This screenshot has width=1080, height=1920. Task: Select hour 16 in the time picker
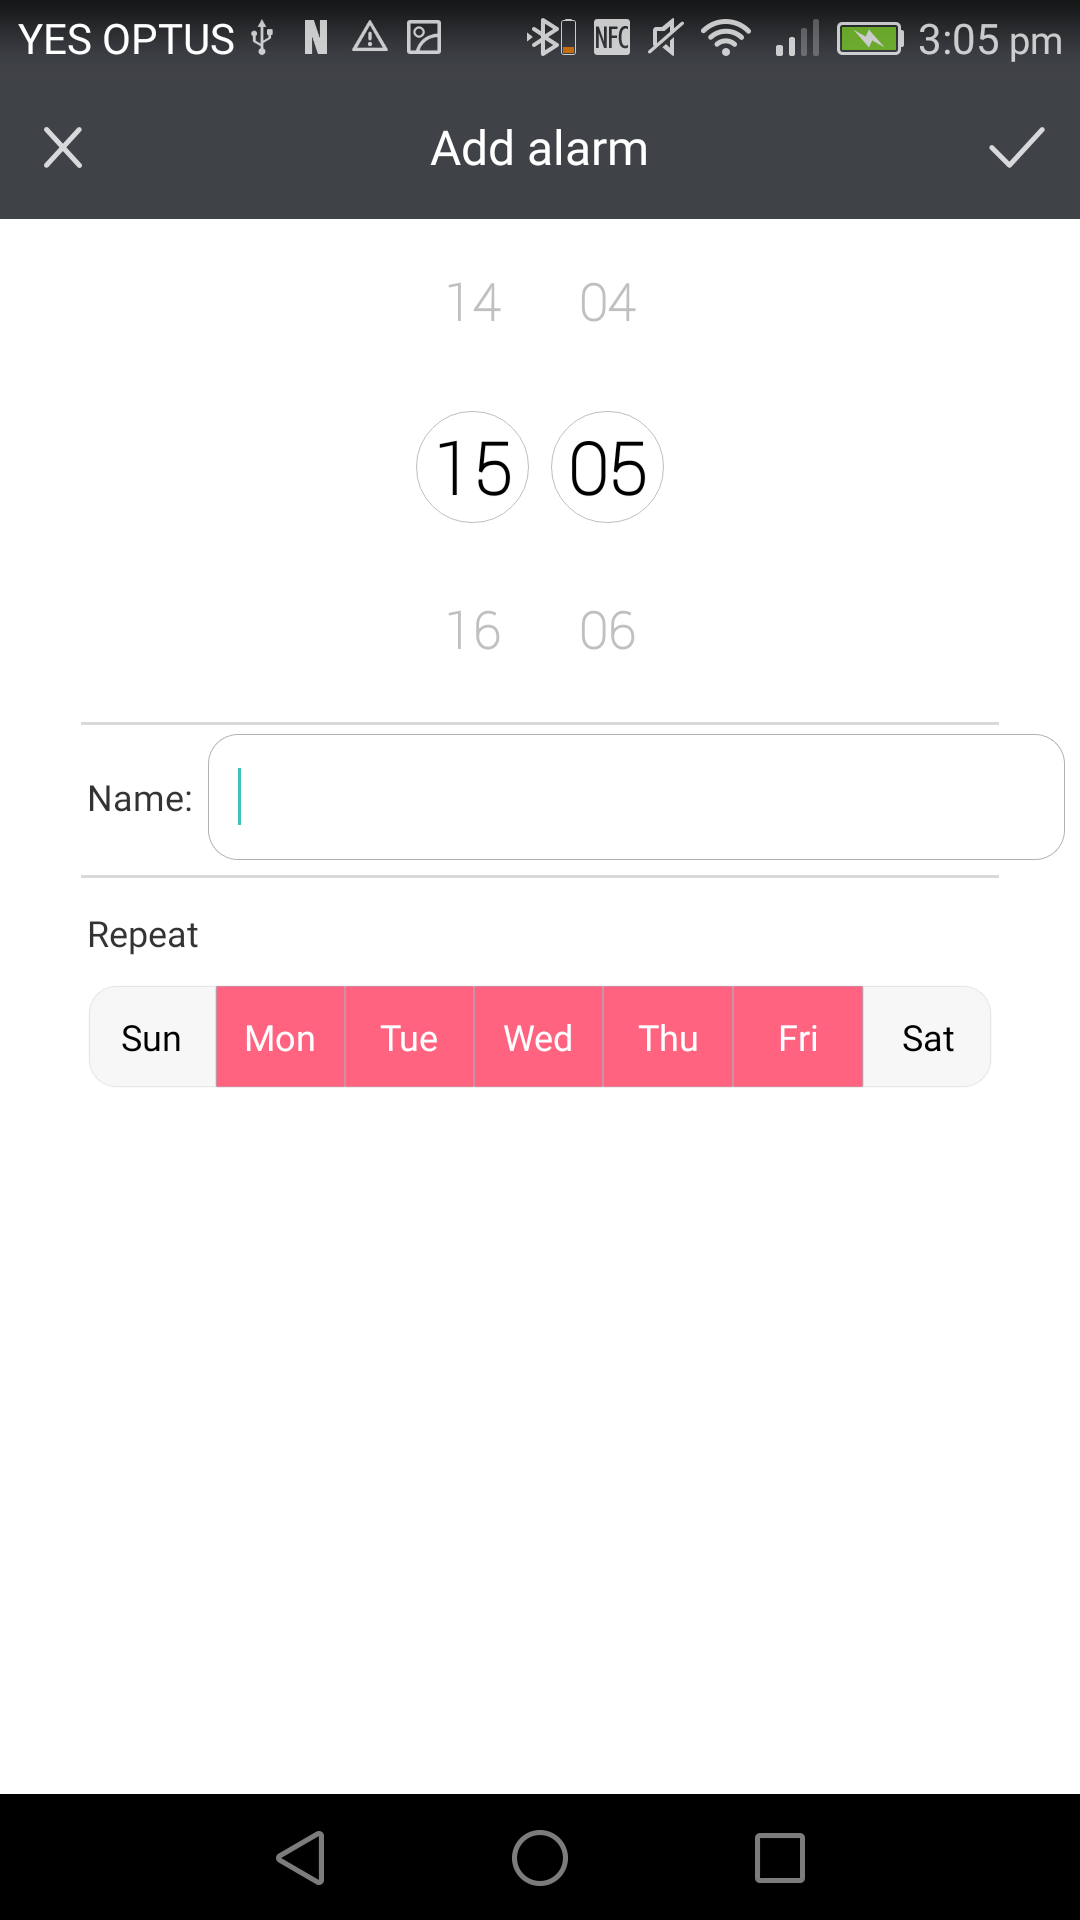pos(473,630)
